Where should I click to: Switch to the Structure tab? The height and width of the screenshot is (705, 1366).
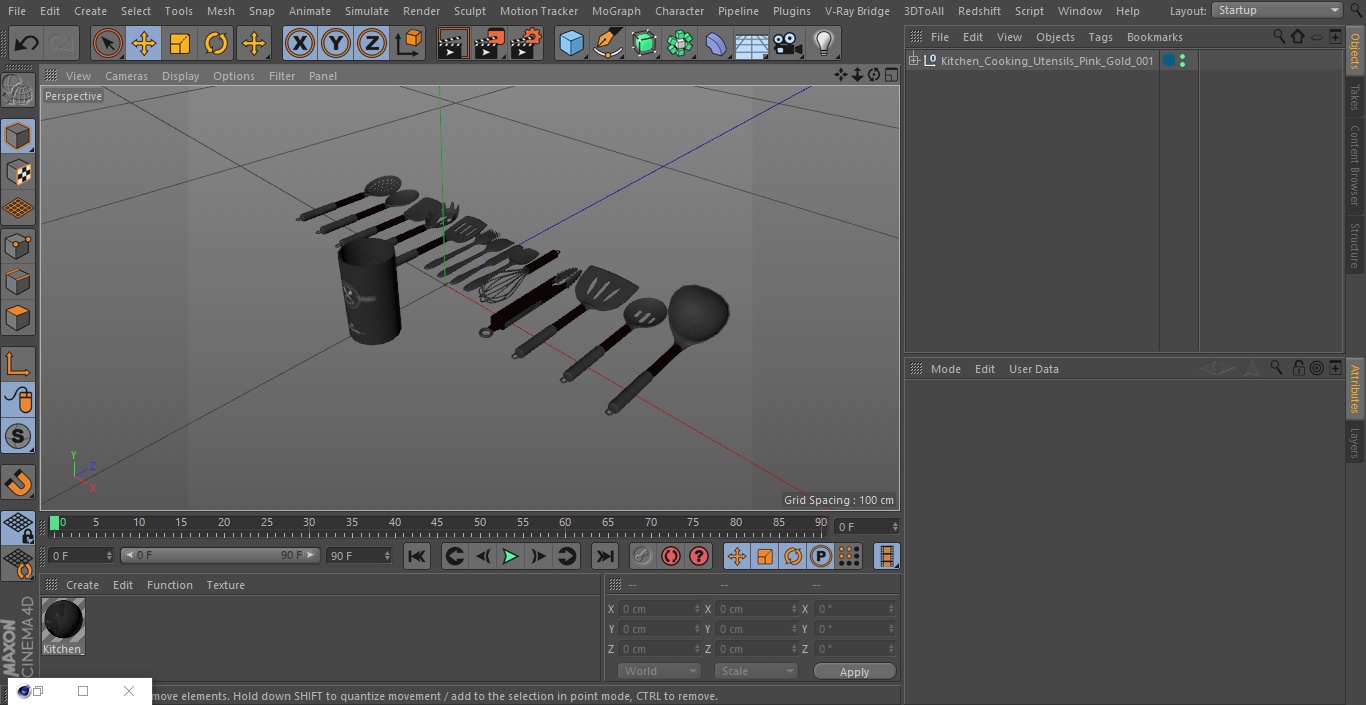pyautogui.click(x=1355, y=246)
